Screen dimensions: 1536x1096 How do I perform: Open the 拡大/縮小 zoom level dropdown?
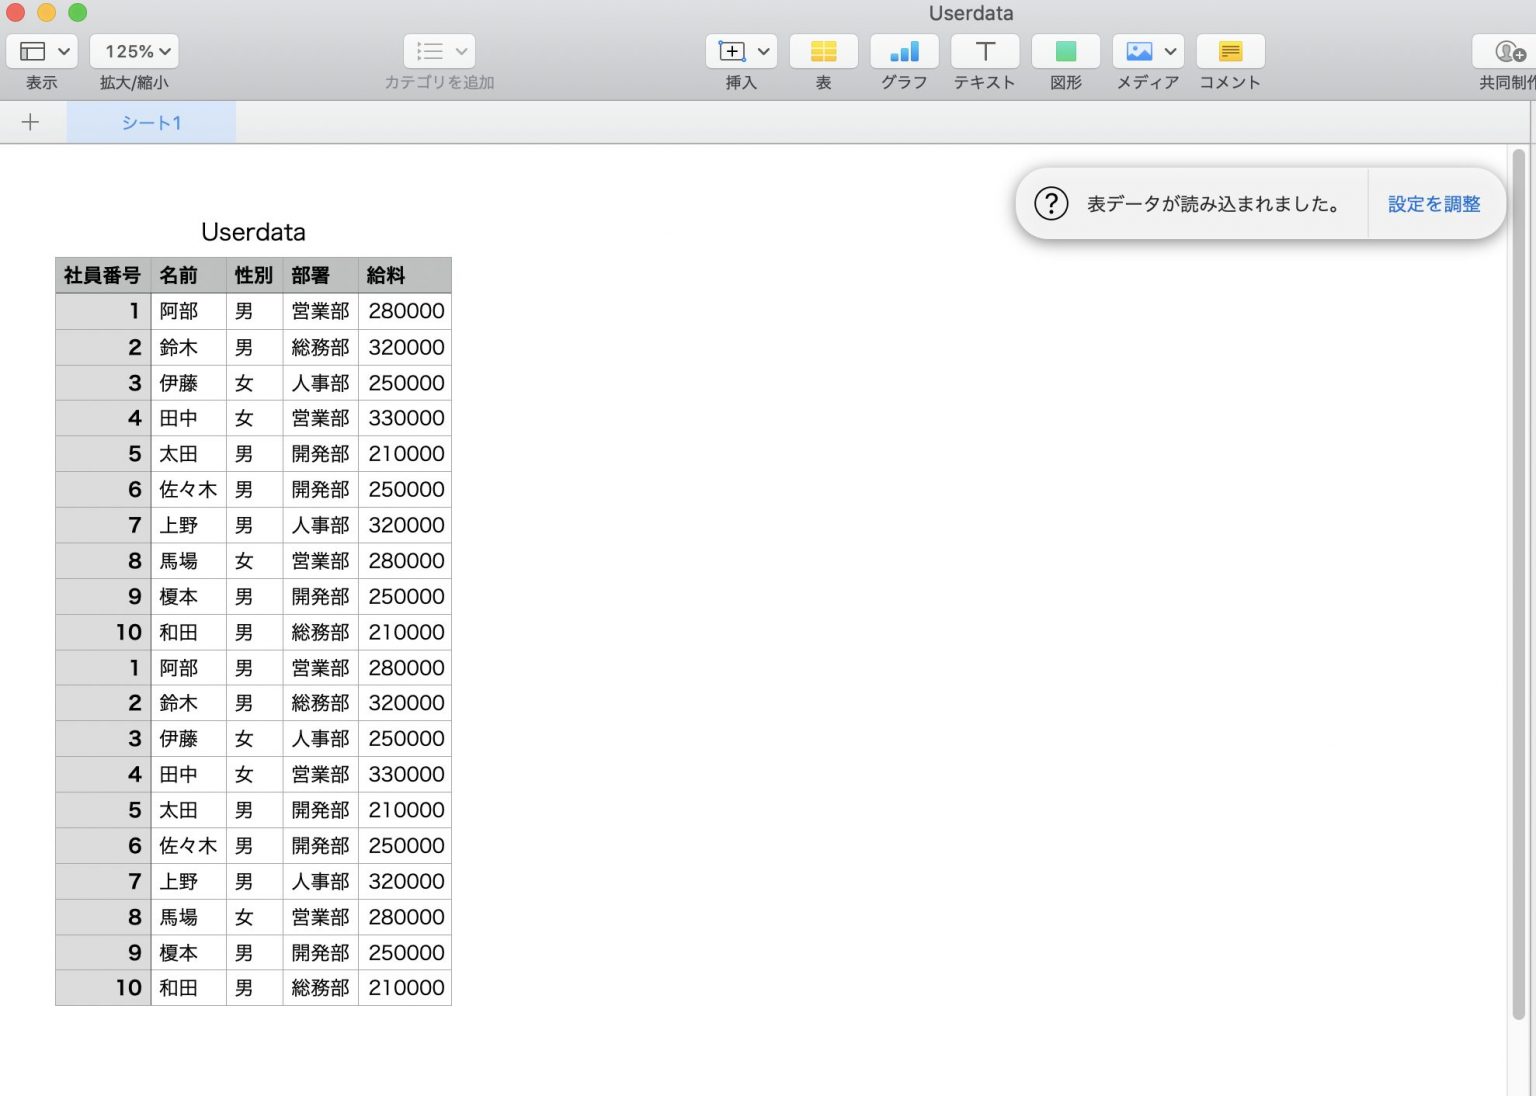(134, 51)
